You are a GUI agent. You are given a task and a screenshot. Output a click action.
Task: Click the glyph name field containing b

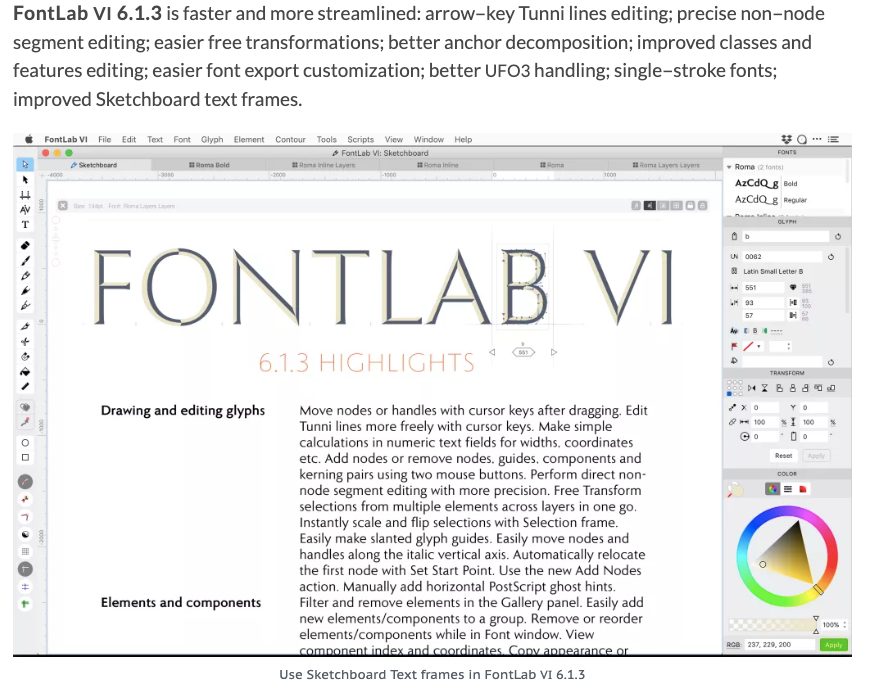785,236
